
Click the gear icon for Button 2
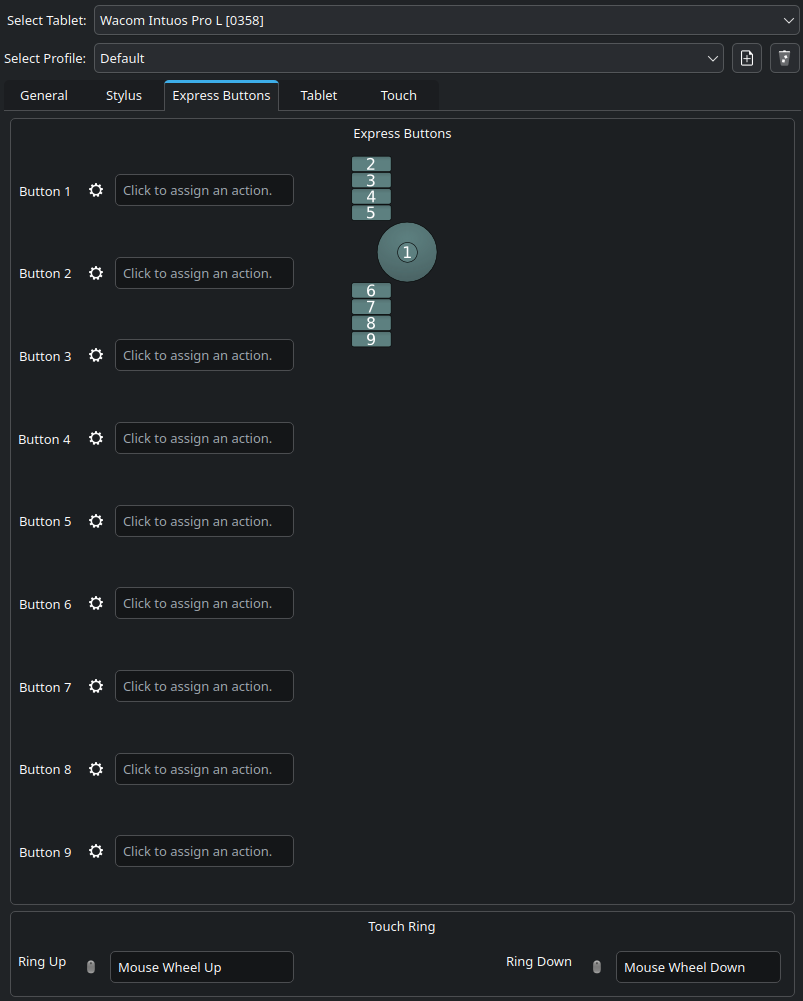point(96,273)
